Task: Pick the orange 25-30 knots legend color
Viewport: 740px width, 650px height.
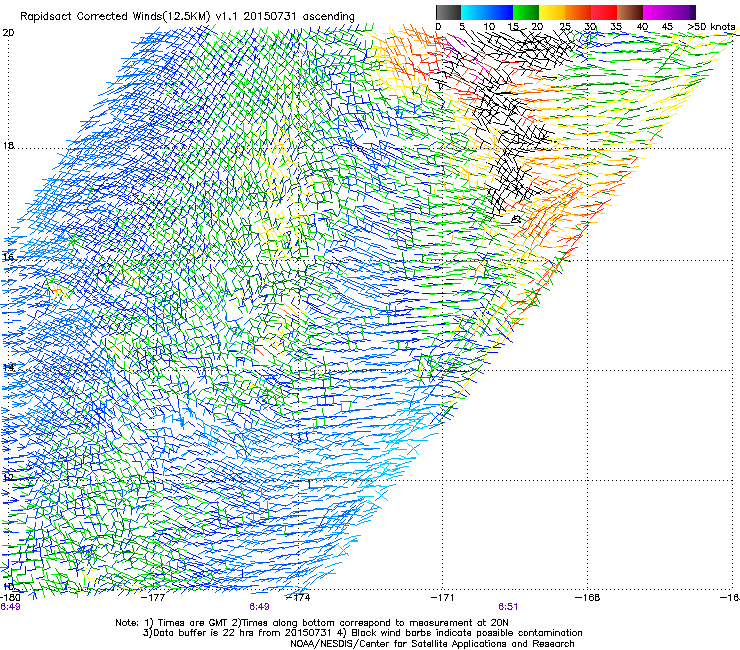Action: [x=578, y=12]
